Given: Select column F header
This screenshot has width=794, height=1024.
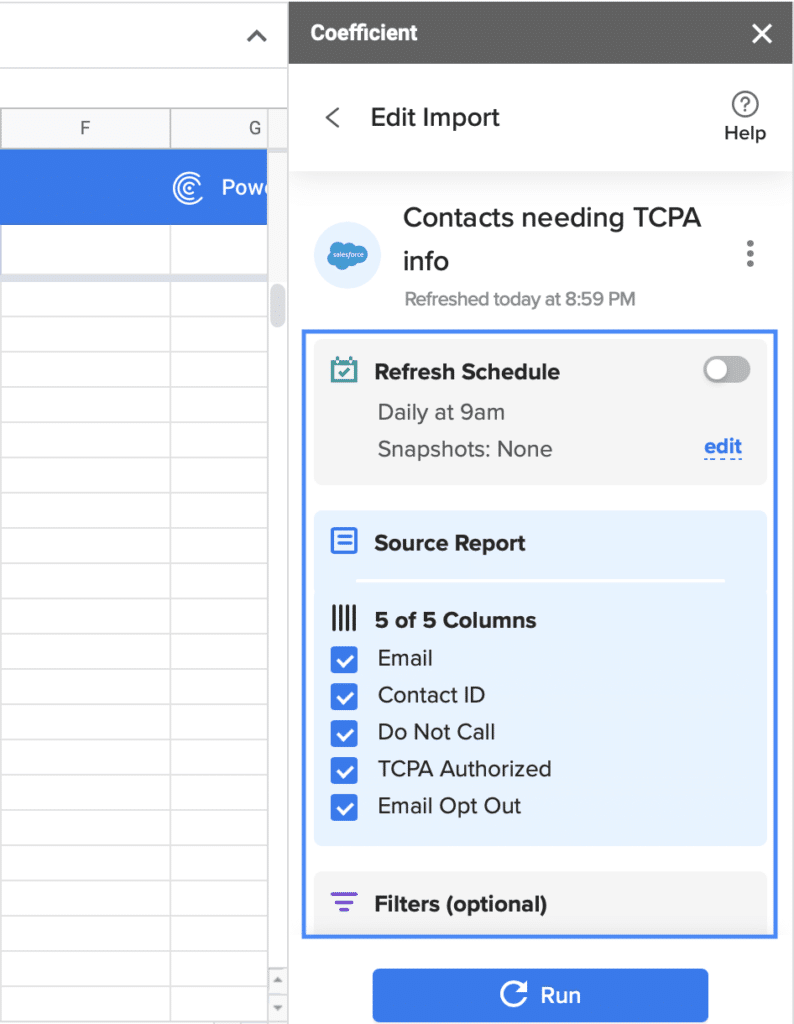Looking at the screenshot, I should click(86, 128).
